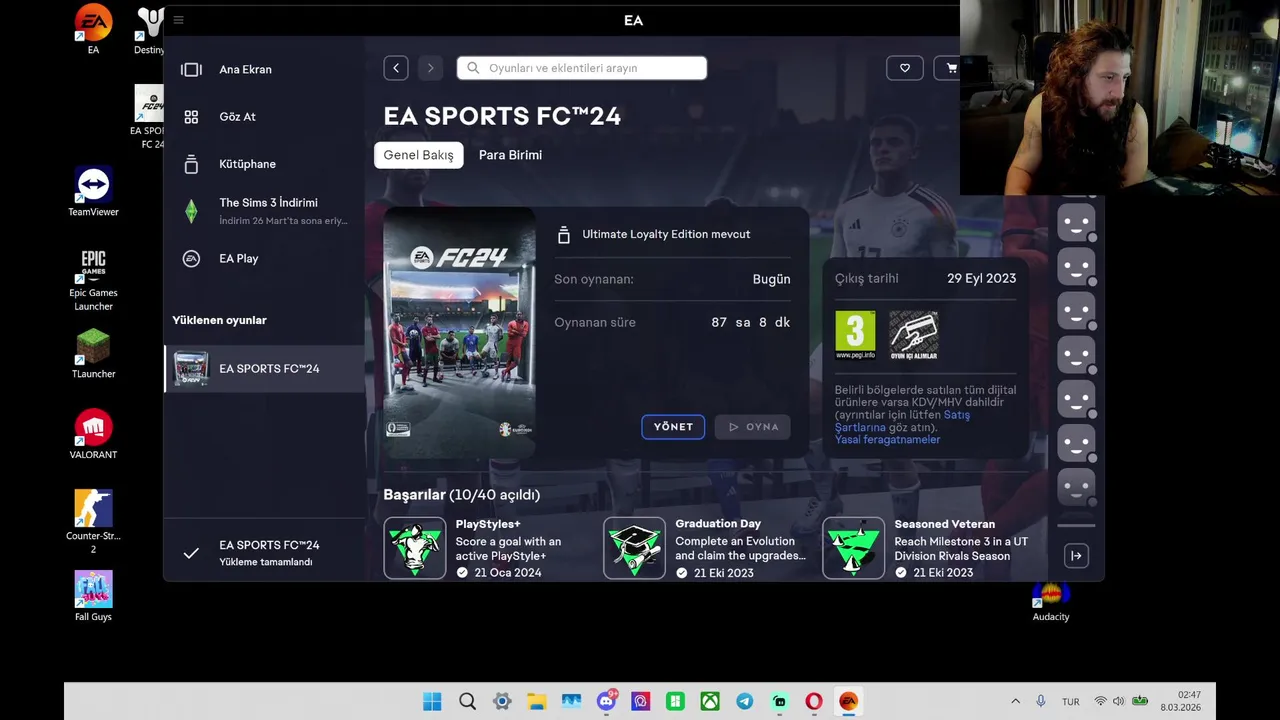Focus the Oyunları ve eklentileri arayın search field
The height and width of the screenshot is (720, 1280).
click(582, 68)
